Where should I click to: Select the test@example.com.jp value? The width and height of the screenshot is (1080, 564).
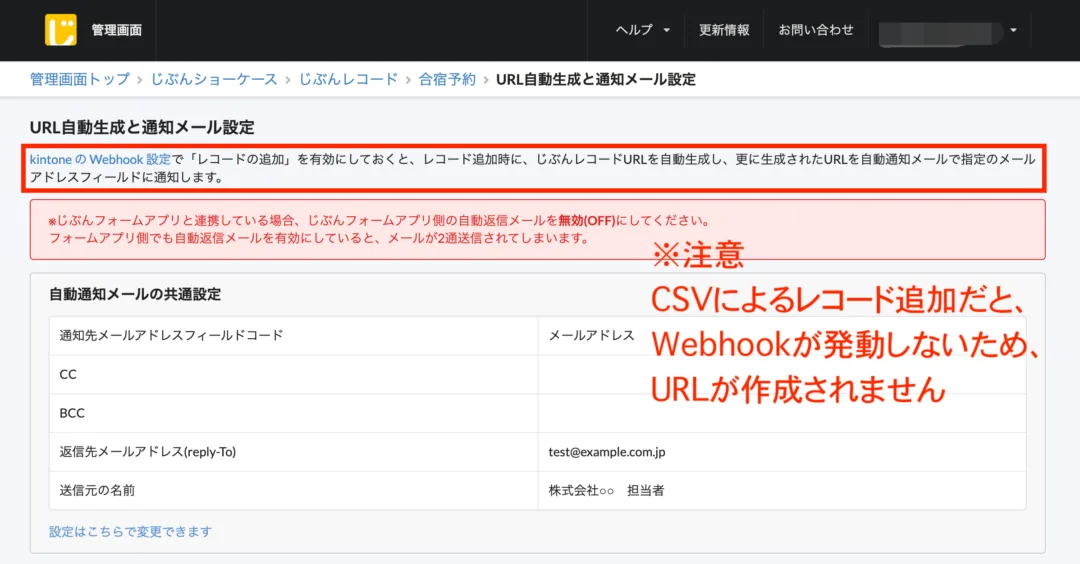607,452
